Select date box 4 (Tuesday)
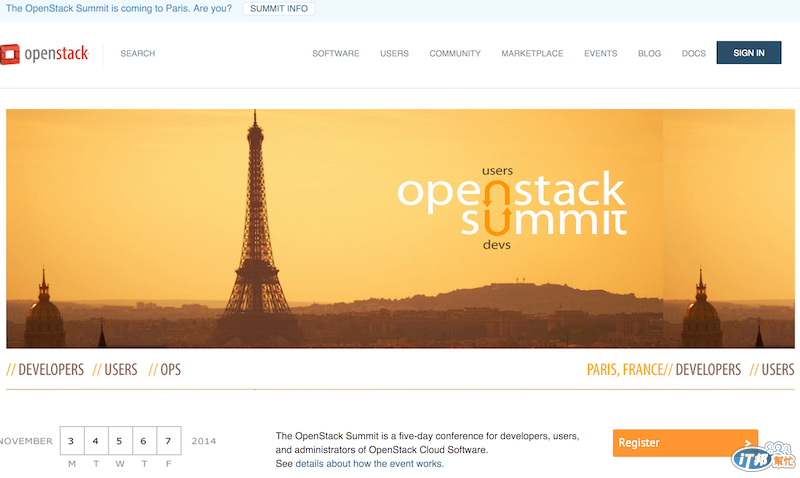 (95, 441)
